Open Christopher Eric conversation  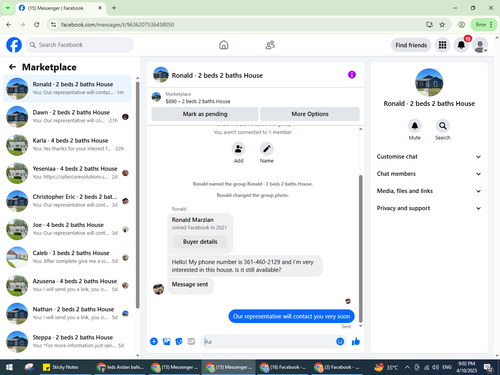(x=67, y=201)
